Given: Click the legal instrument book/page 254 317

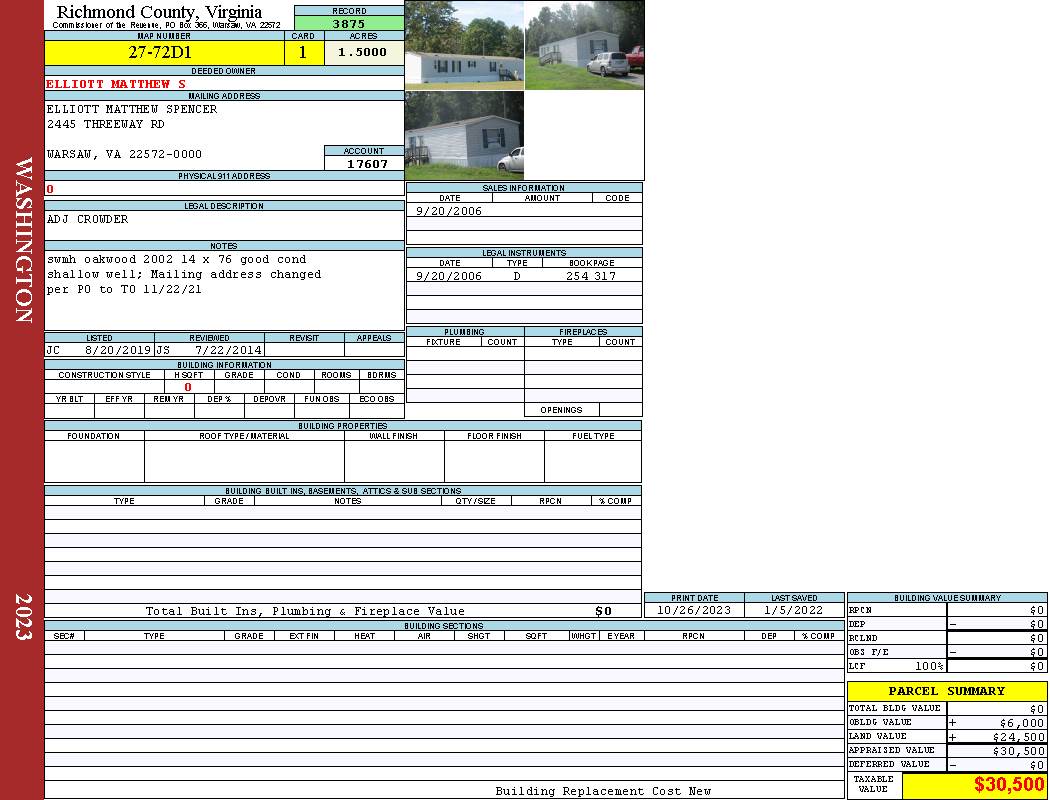Looking at the screenshot, I should (x=590, y=276).
